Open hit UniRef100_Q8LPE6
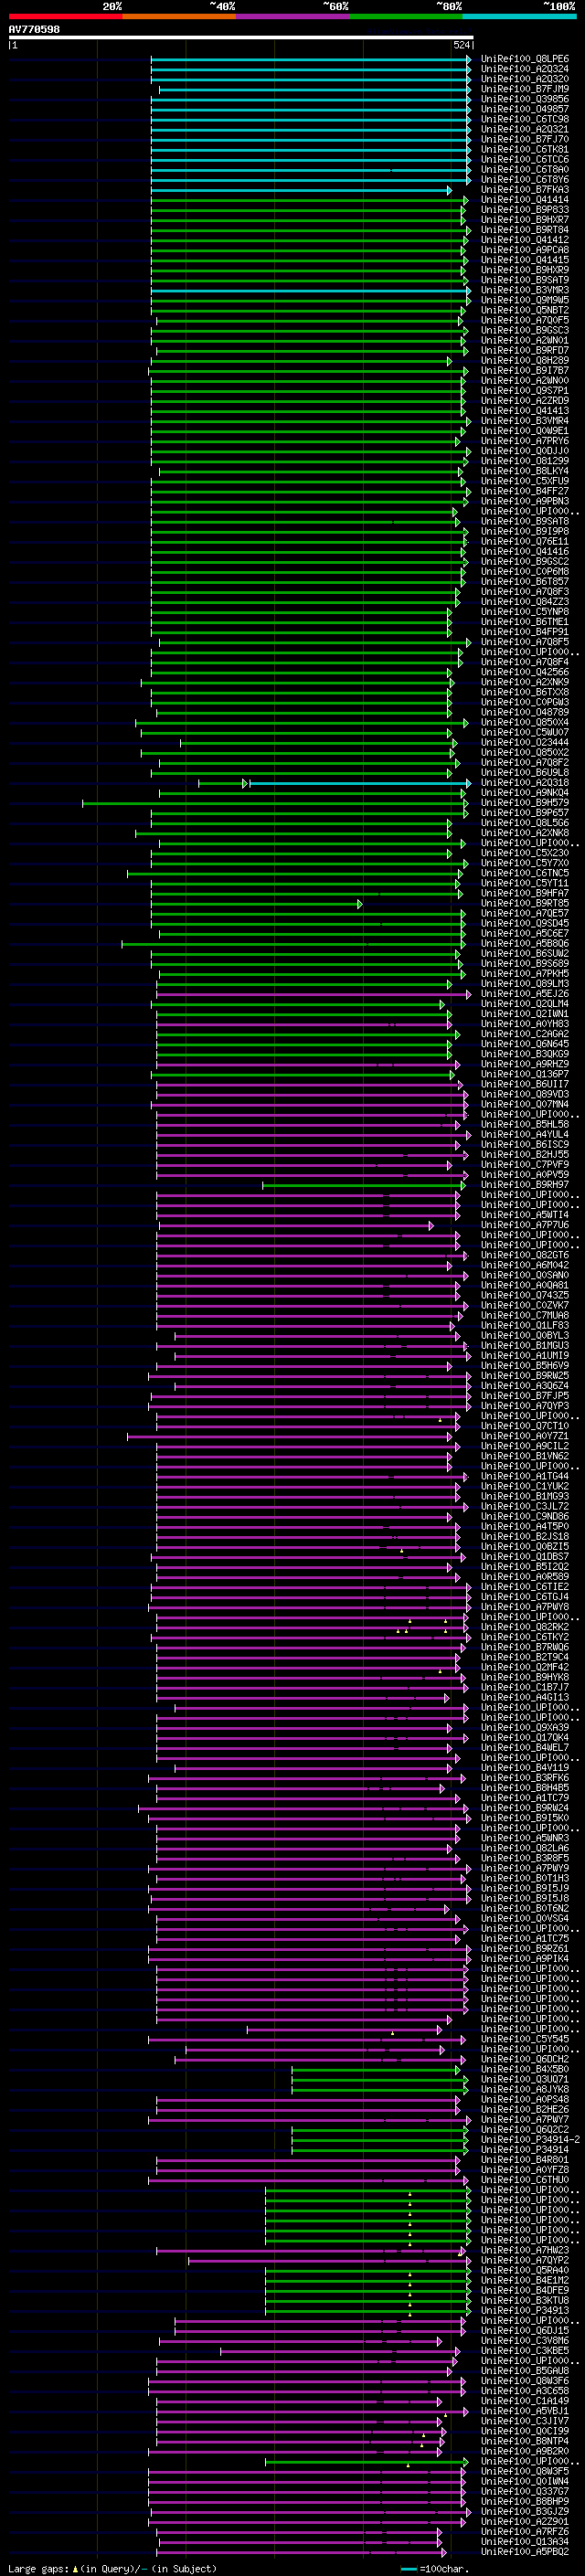The width and height of the screenshot is (585, 2576). click(x=524, y=59)
